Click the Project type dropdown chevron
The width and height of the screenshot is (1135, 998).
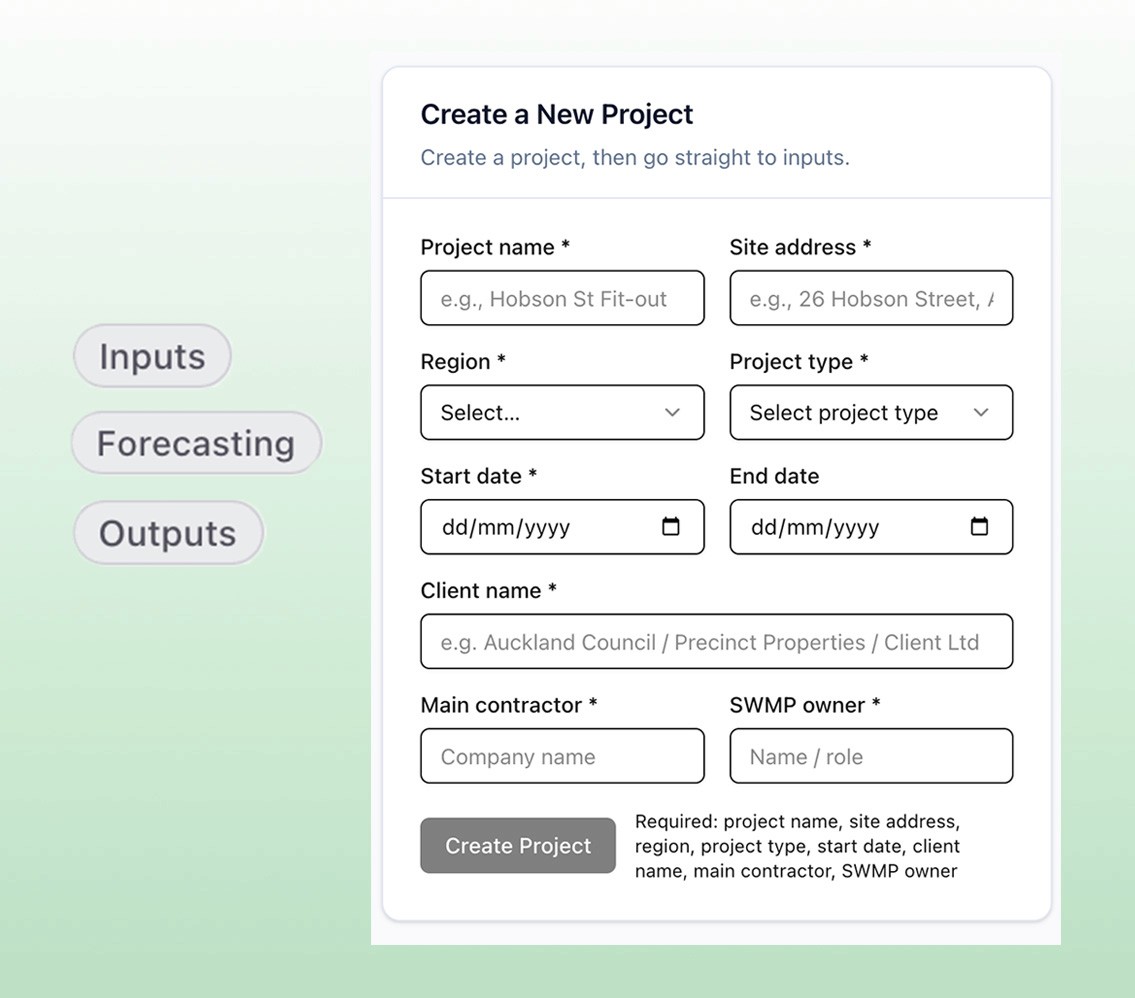[x=981, y=412]
